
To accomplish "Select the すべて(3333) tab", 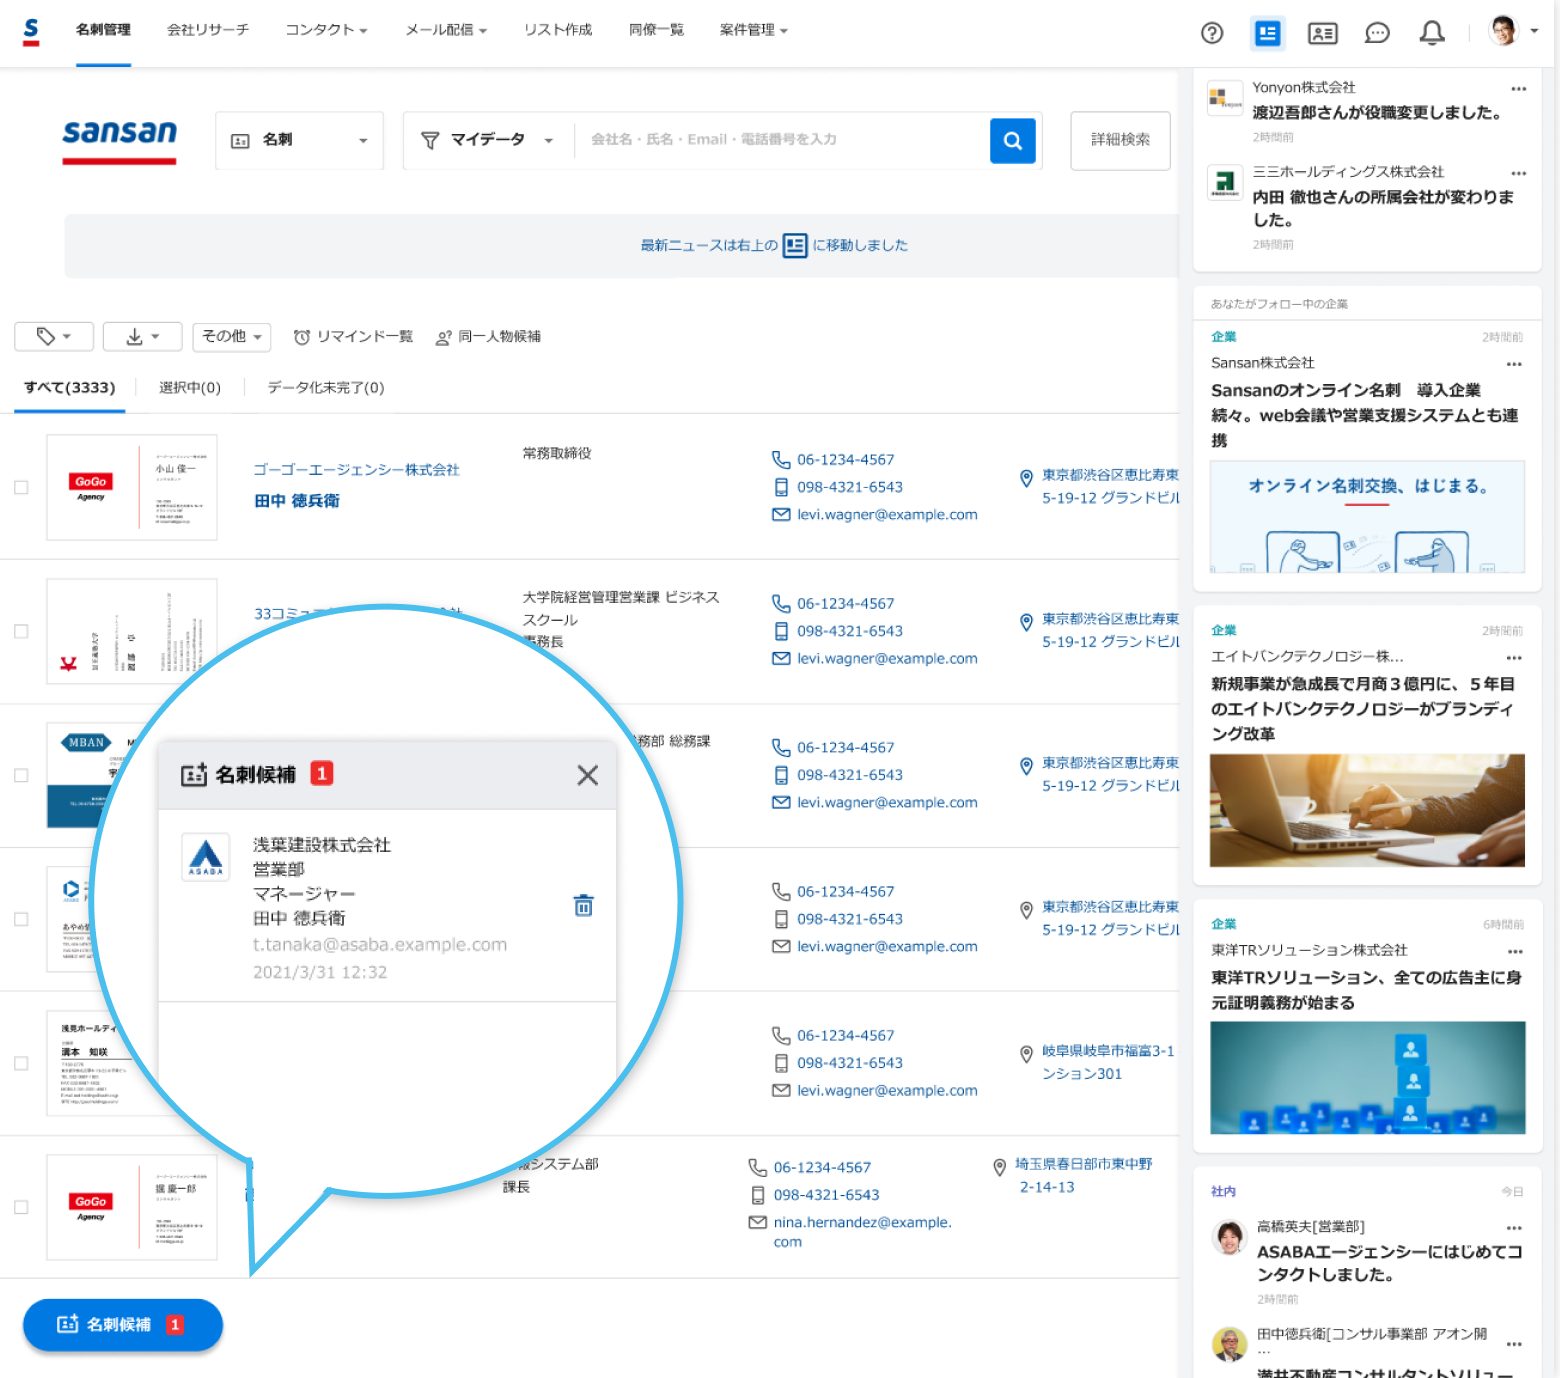I will point(70,388).
